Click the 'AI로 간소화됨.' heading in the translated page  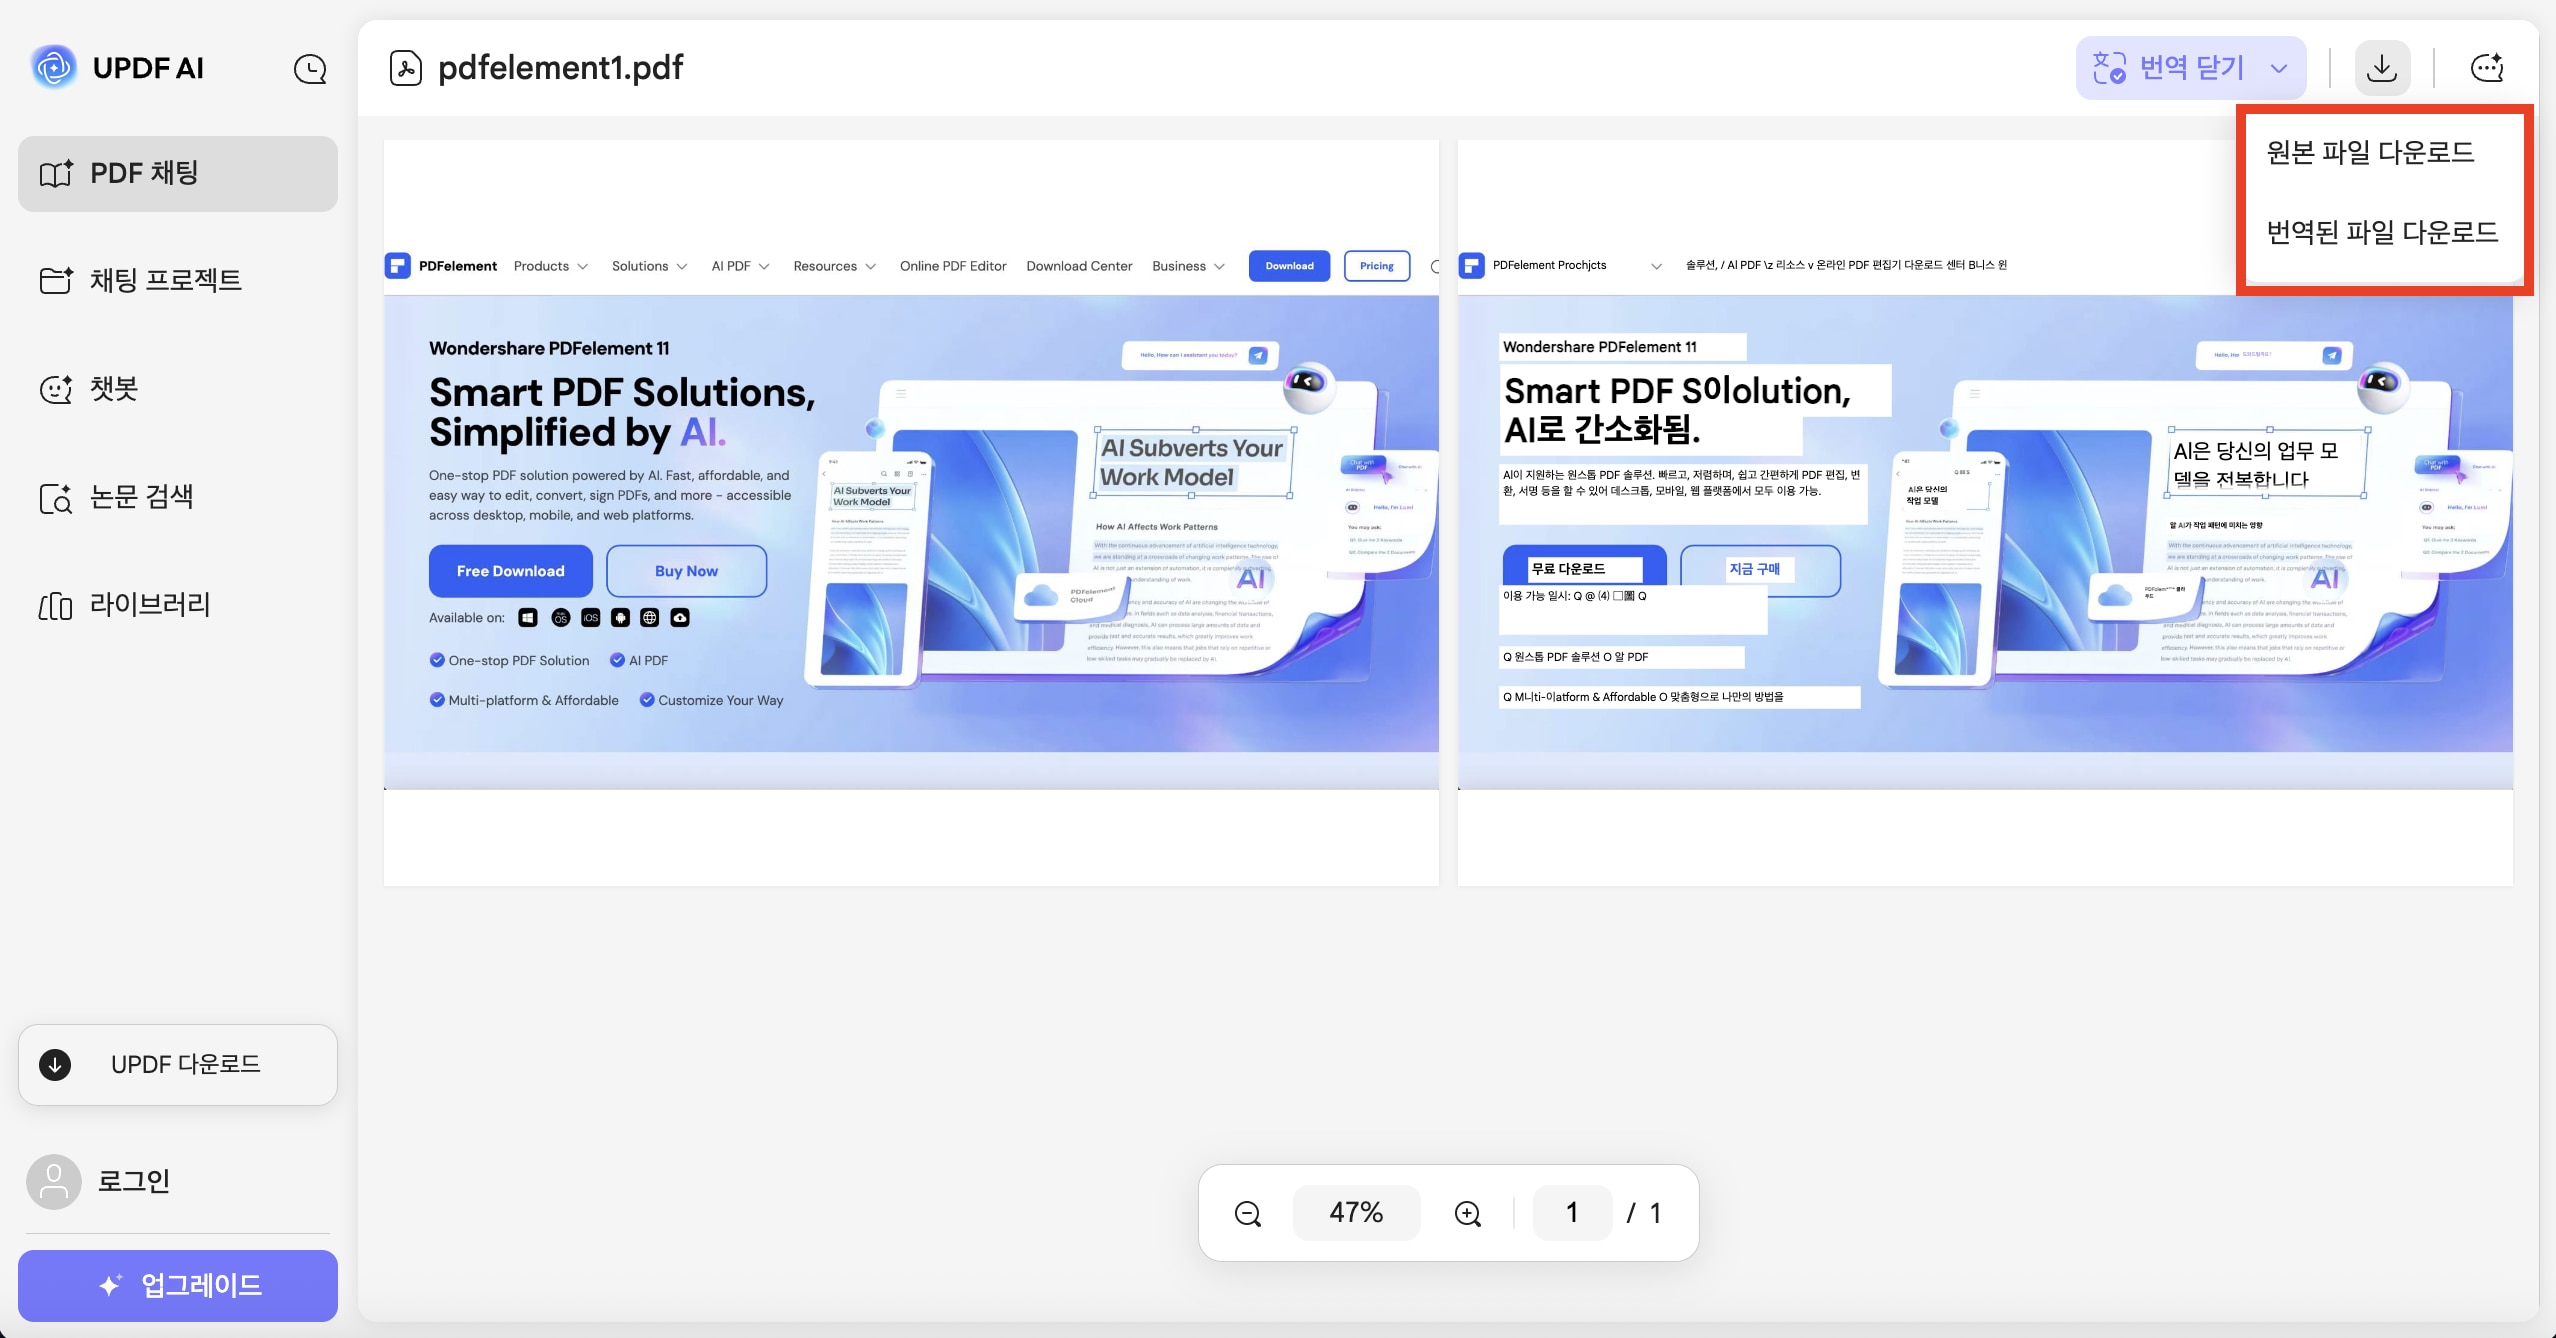click(1602, 430)
